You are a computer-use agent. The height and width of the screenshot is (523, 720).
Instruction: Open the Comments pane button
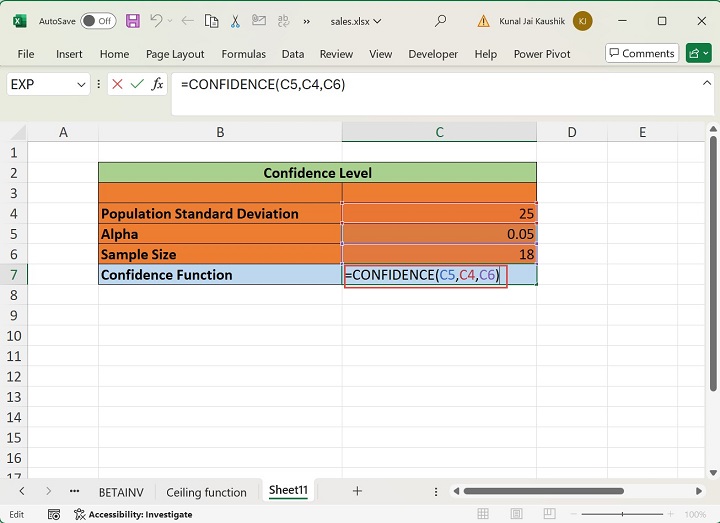click(642, 53)
